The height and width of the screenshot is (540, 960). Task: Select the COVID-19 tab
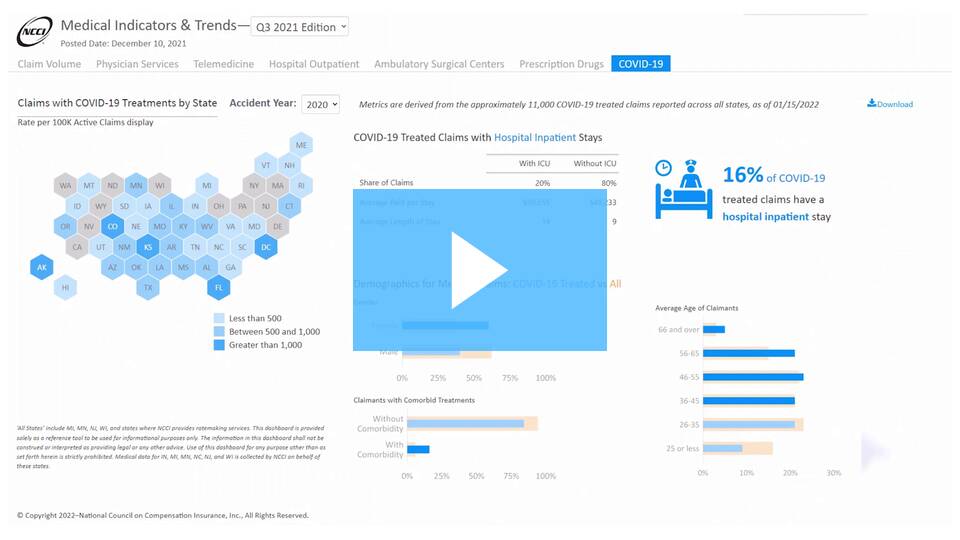pyautogui.click(x=640, y=64)
